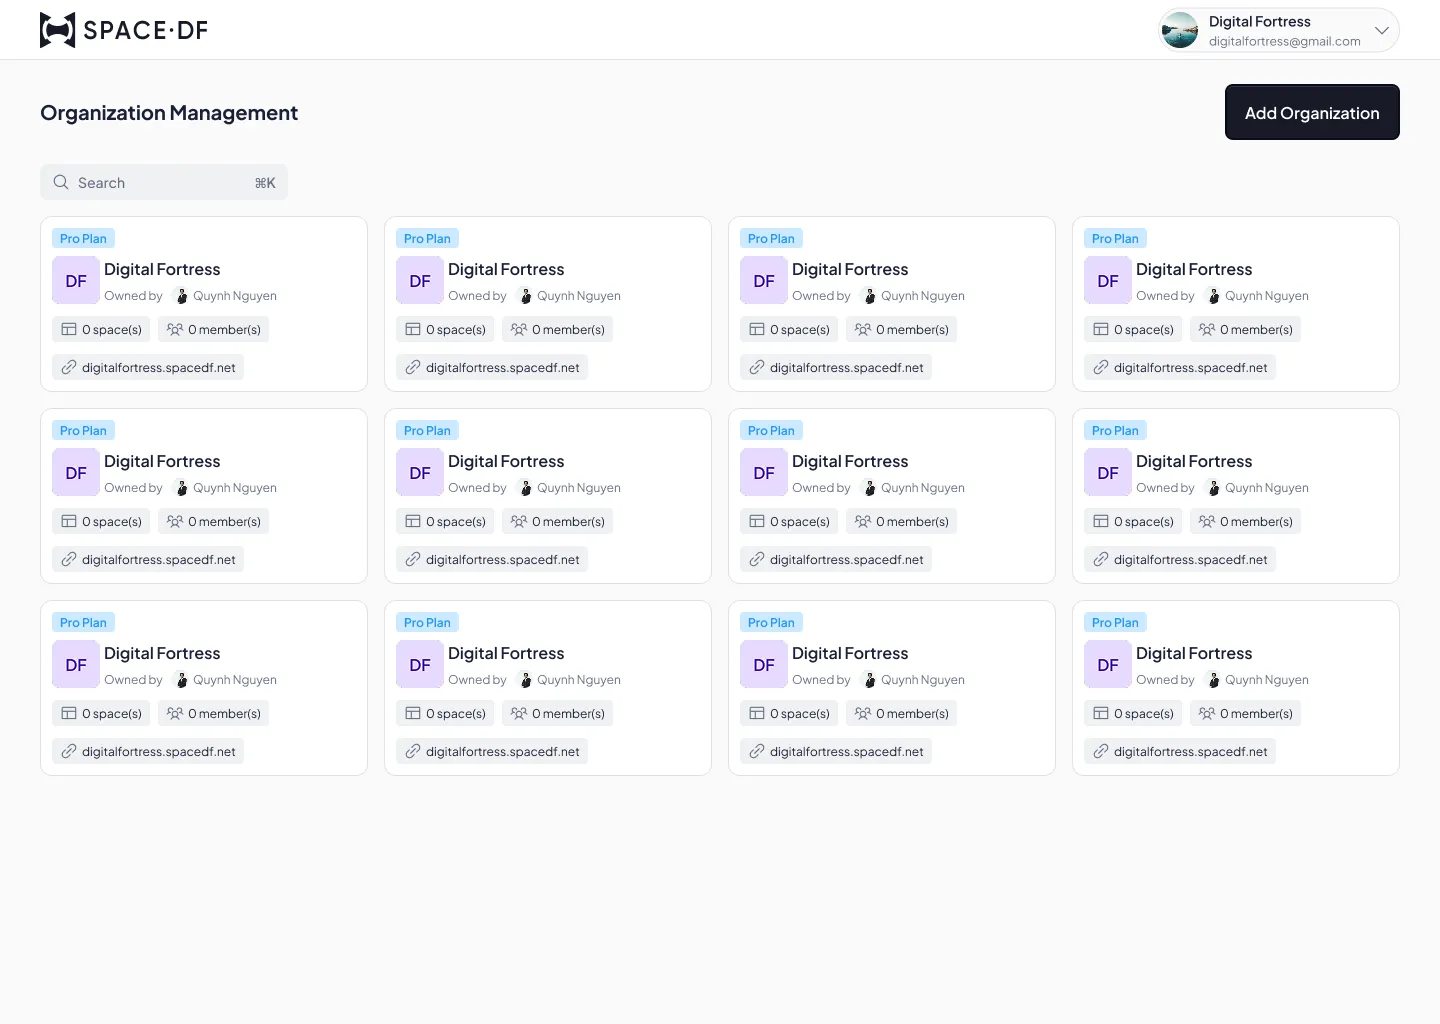Click the spaces table icon in first row's second card
The height and width of the screenshot is (1024, 1440).
pos(413,329)
